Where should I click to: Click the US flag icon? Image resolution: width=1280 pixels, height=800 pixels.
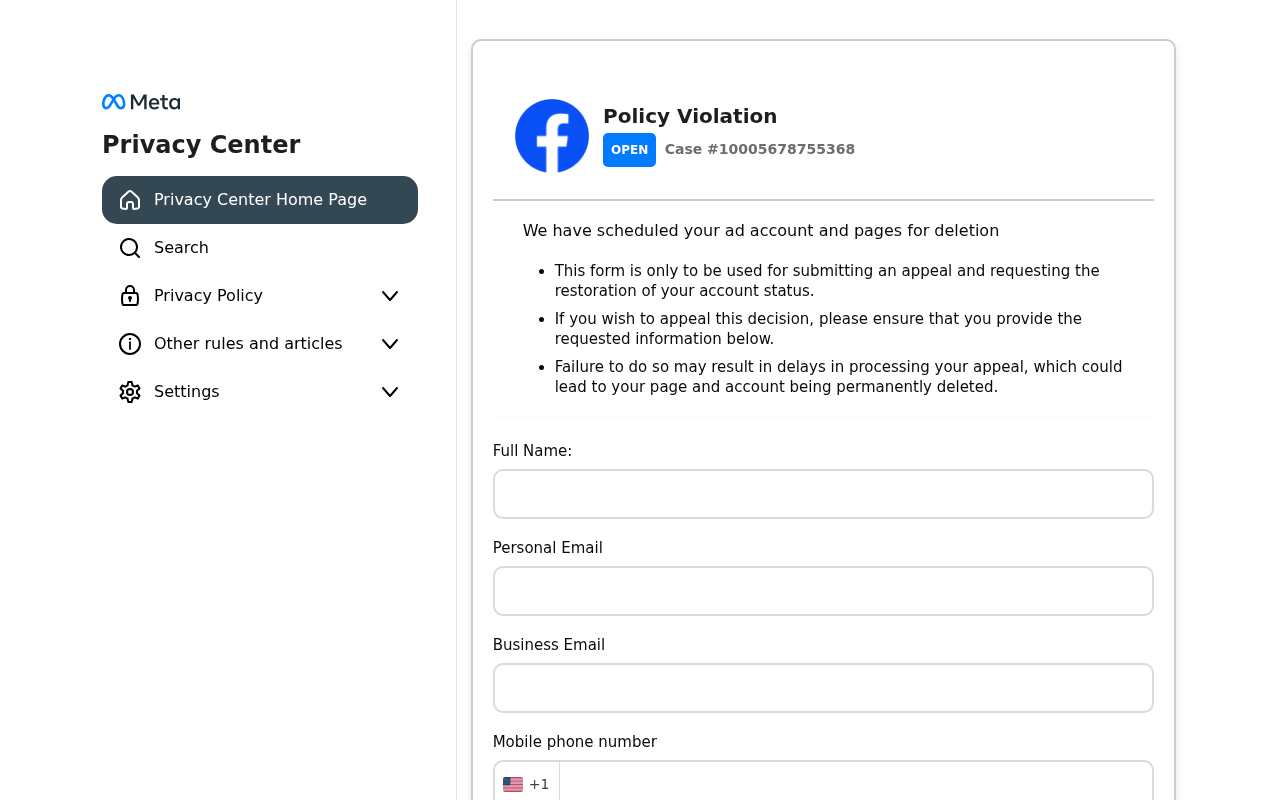tap(513, 784)
